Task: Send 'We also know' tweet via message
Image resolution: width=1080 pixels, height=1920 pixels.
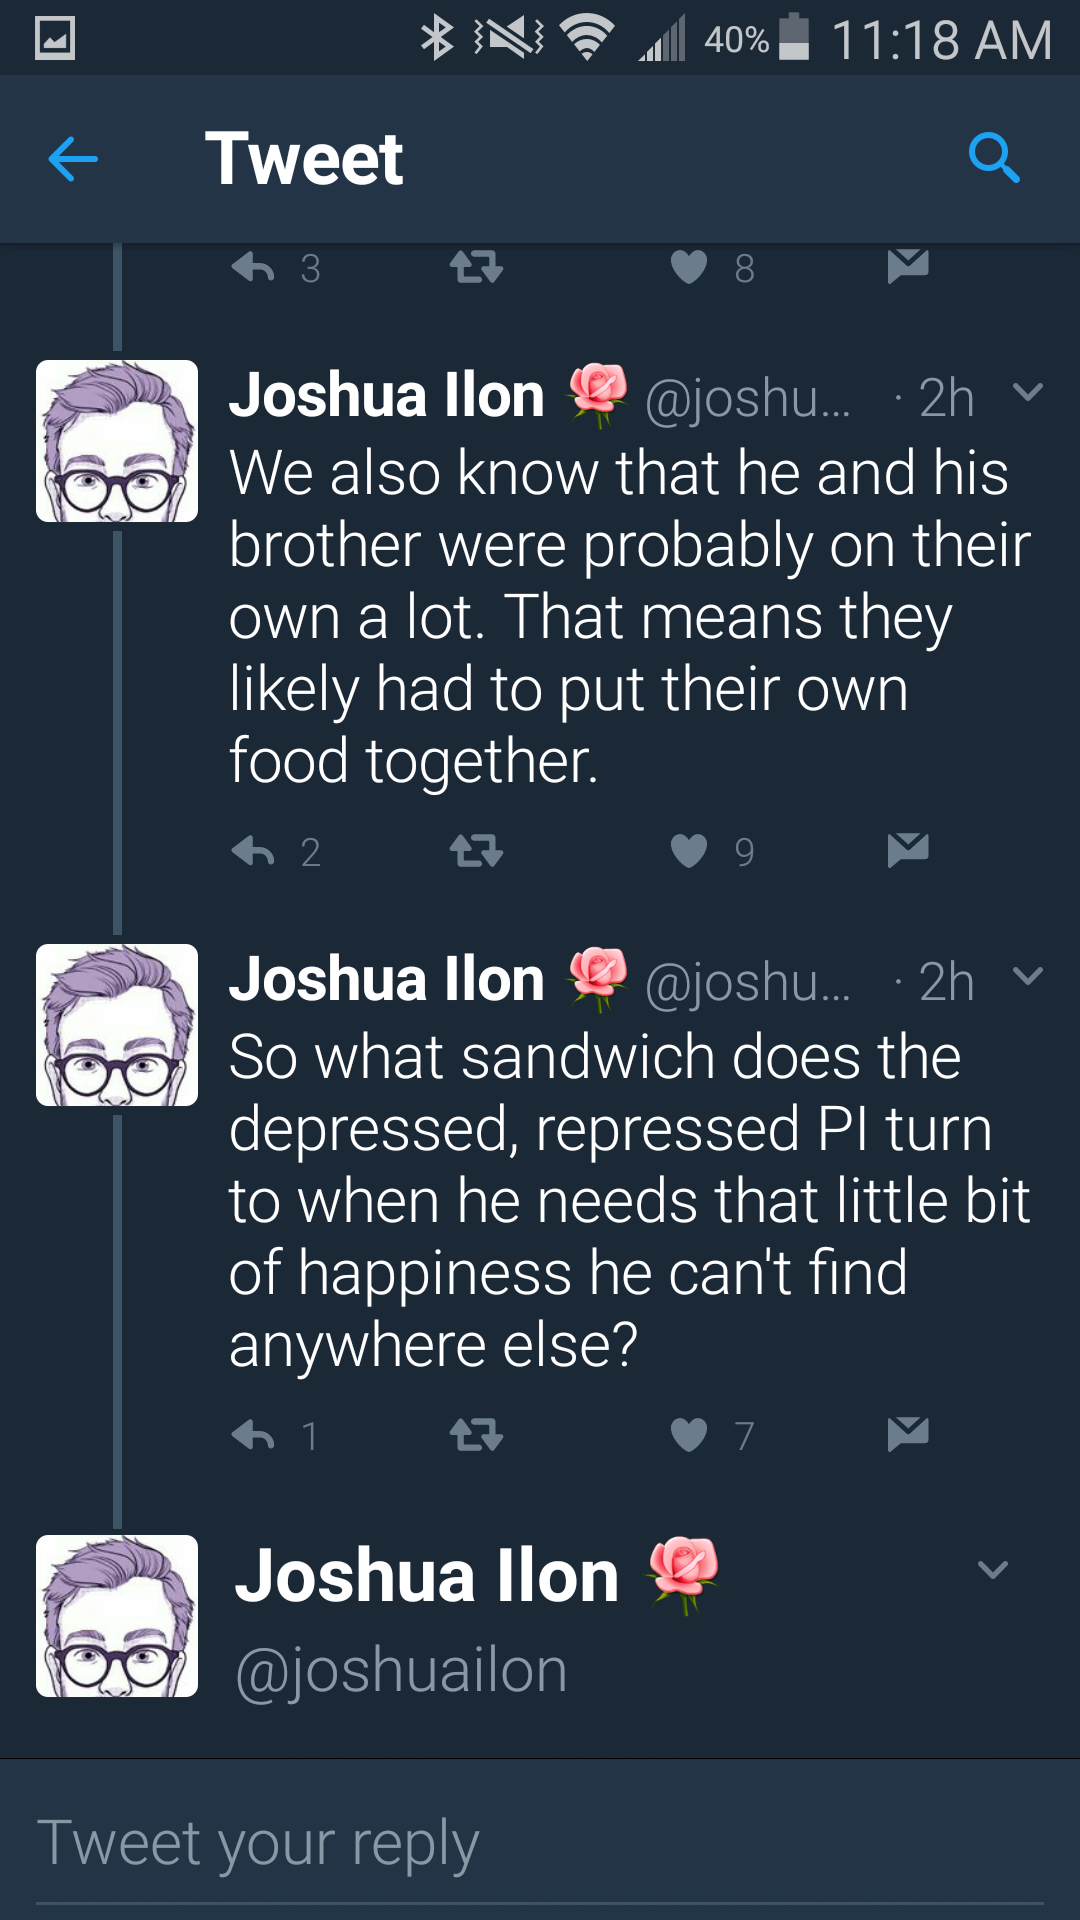Action: [908, 850]
